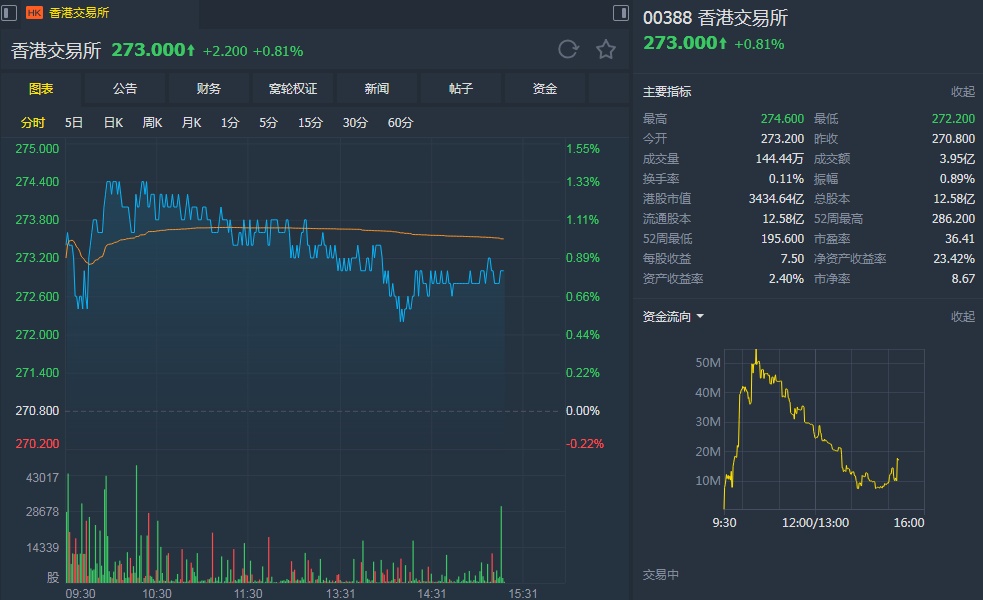Click the 52周最高 value 286.200
The width and height of the screenshot is (983, 600).
(x=954, y=219)
